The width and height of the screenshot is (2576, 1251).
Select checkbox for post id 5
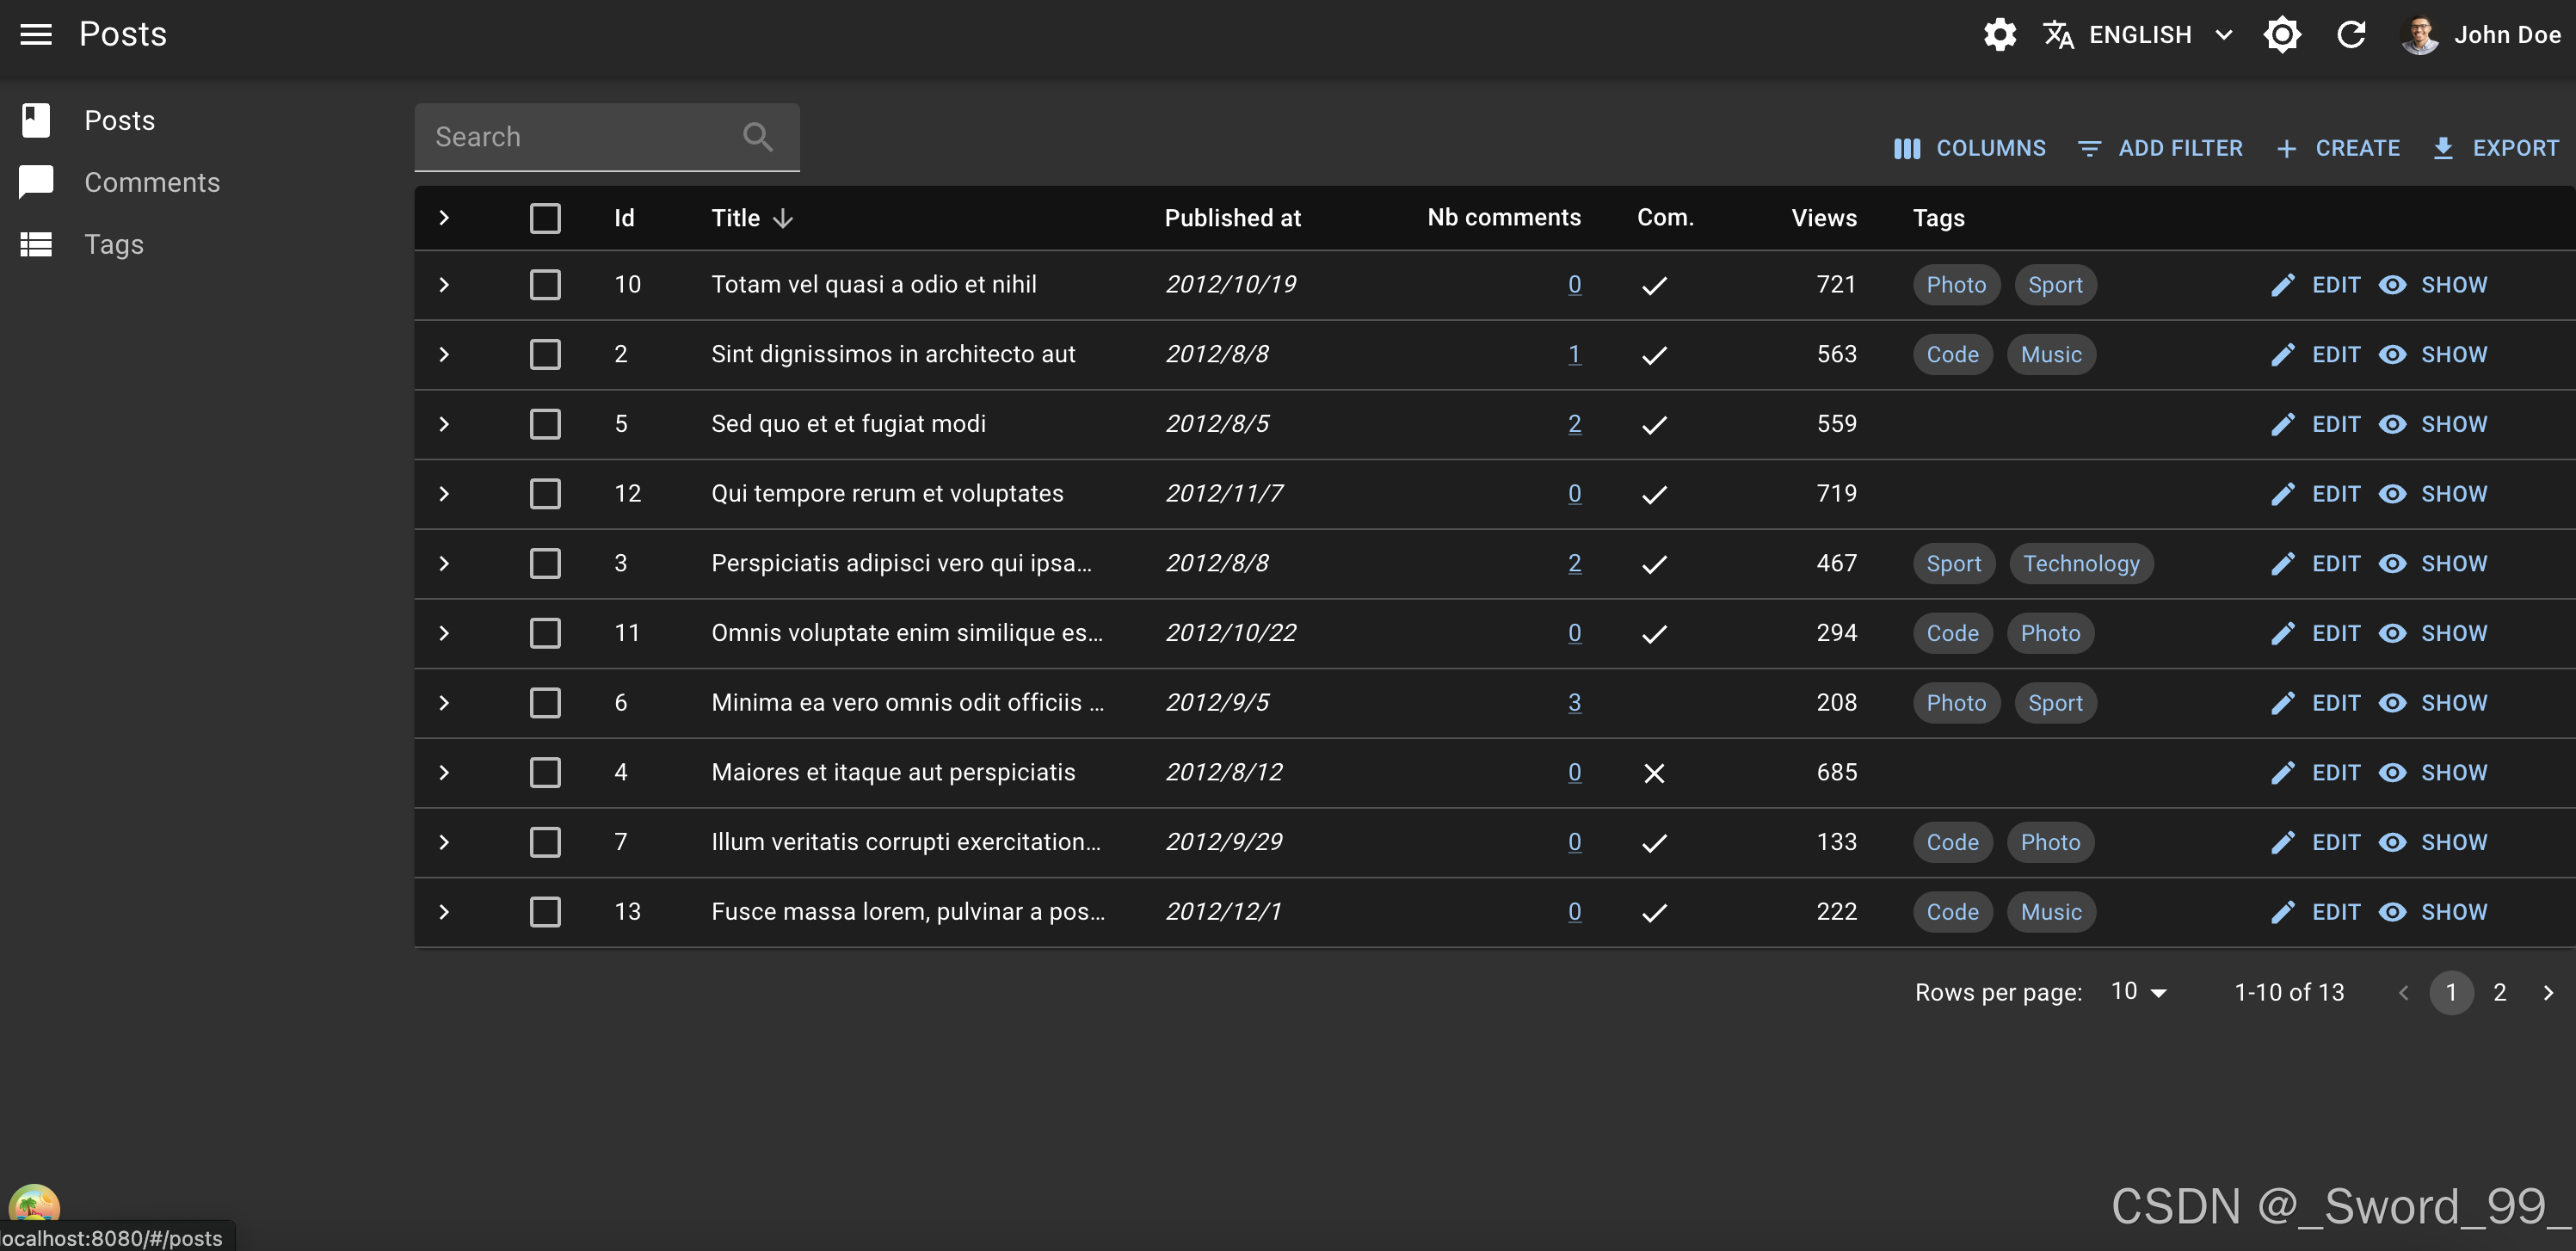coord(545,424)
